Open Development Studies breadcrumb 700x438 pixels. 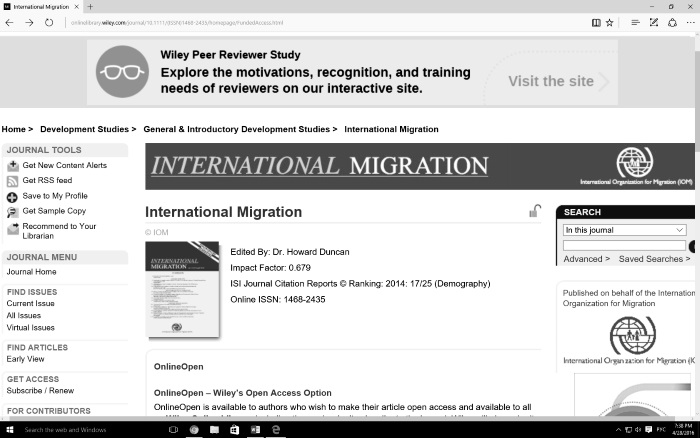84,129
